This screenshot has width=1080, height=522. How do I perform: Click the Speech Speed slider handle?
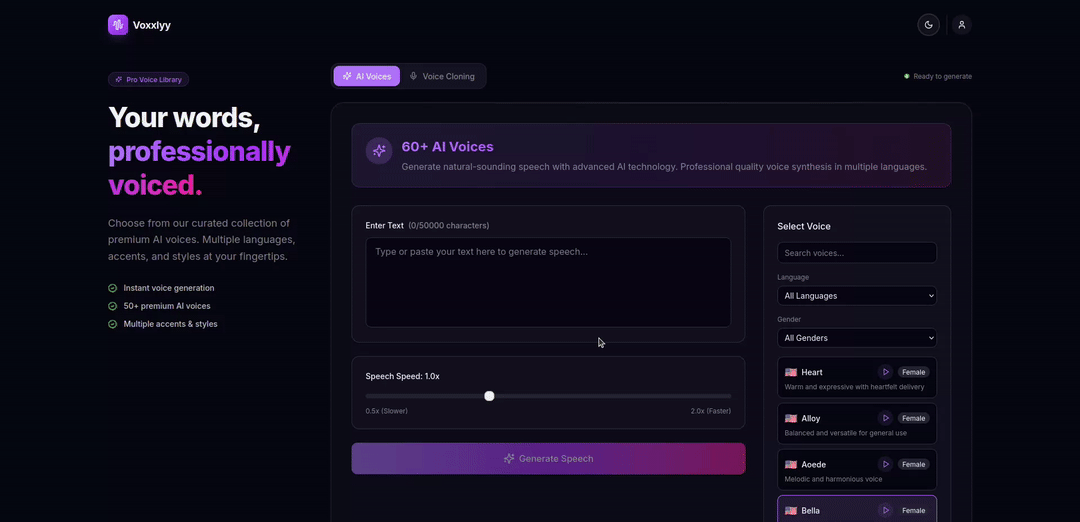point(489,396)
